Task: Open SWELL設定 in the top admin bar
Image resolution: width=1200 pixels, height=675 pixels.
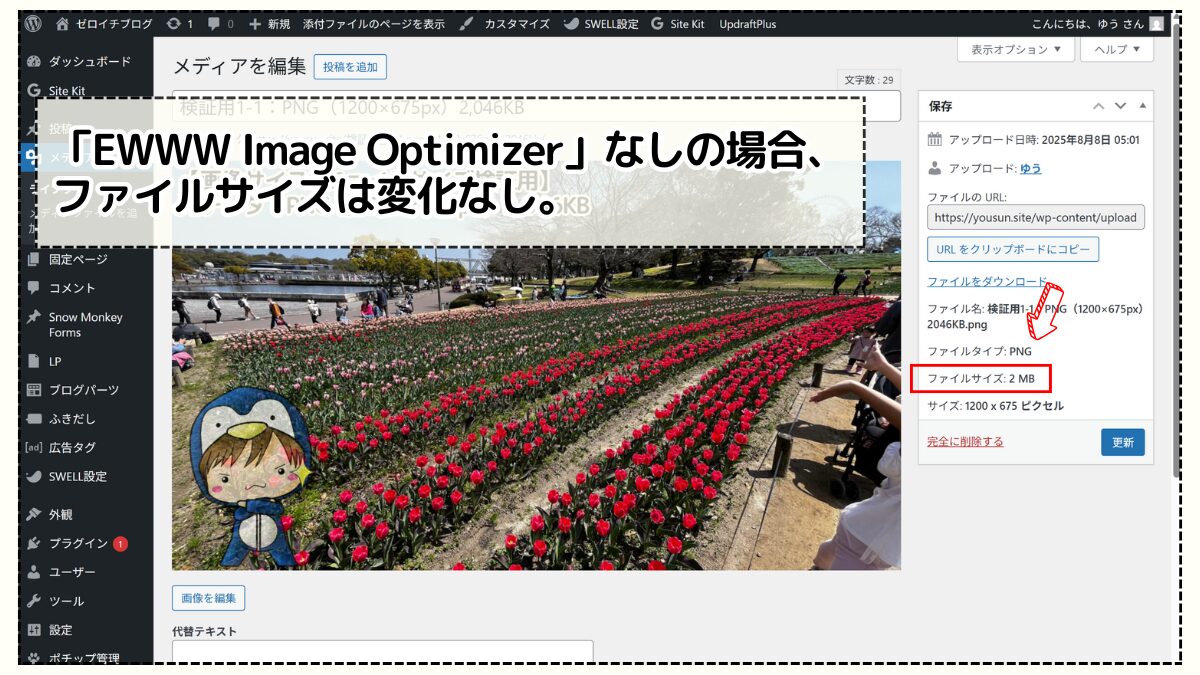Action: 600,24
